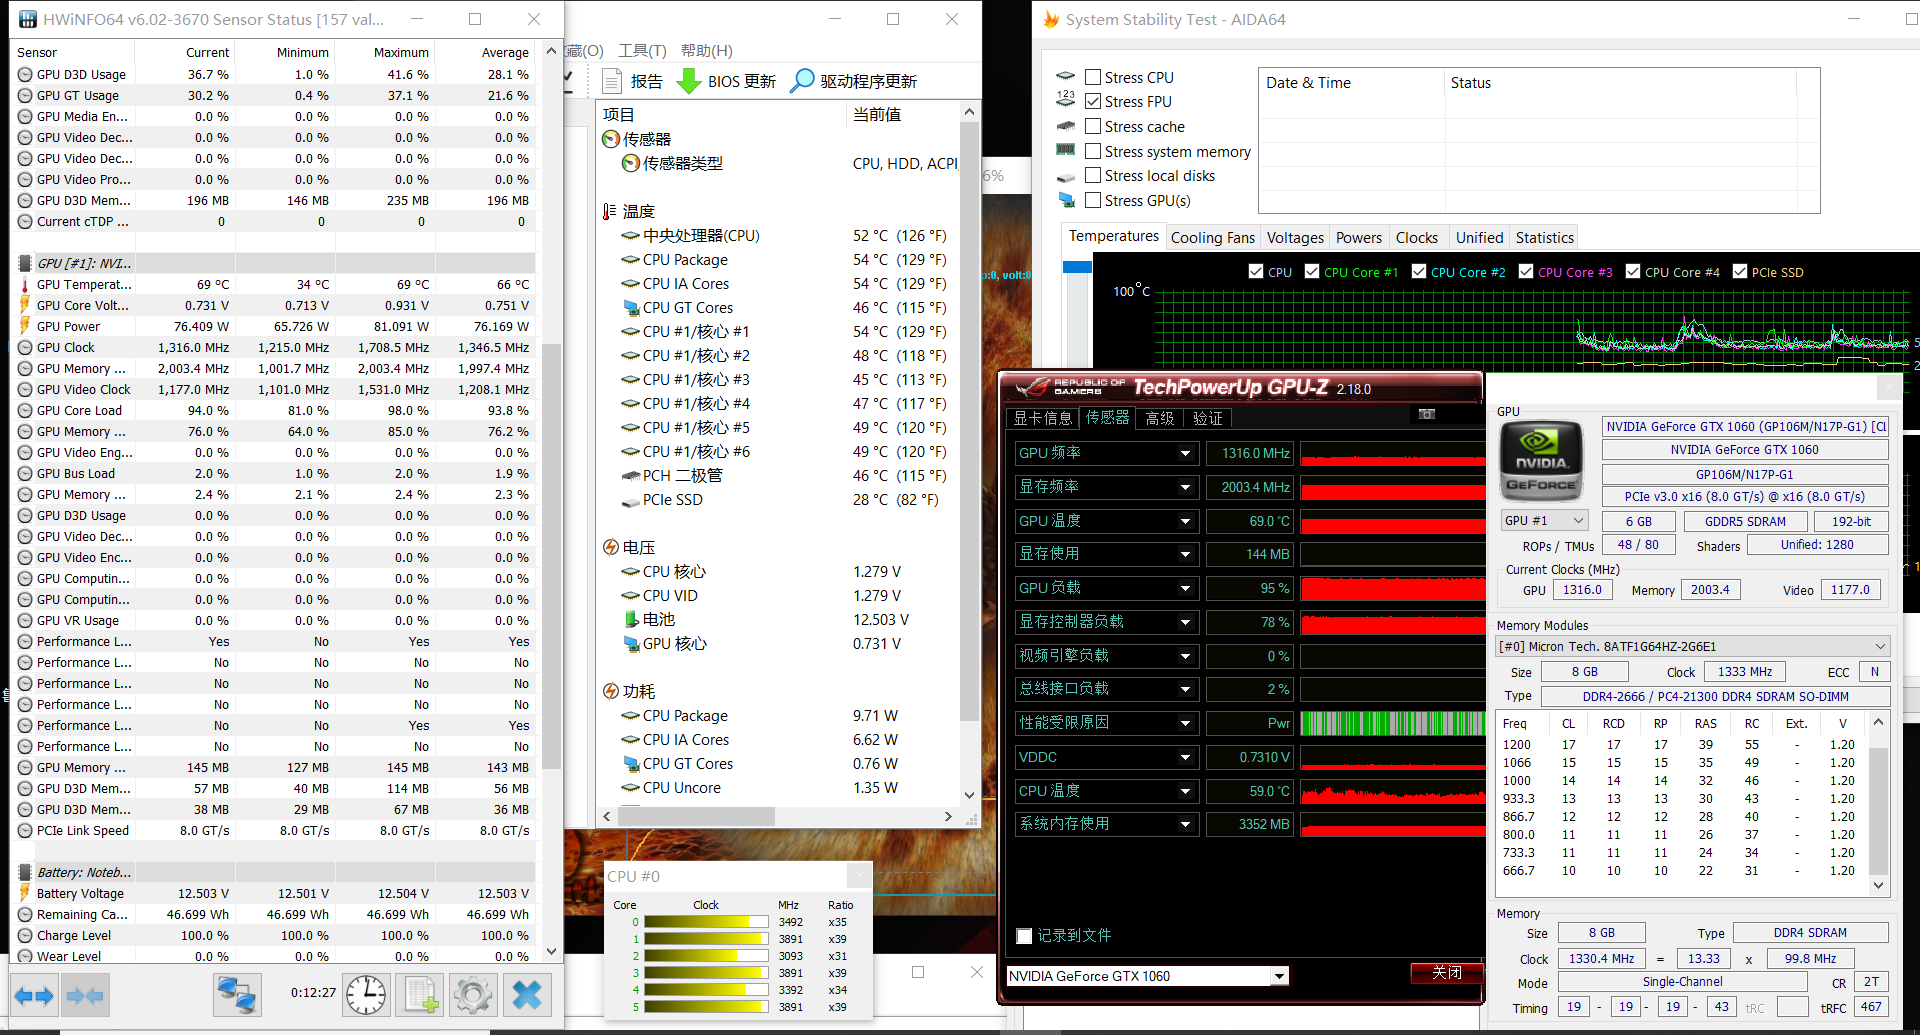Click ROG GPU-Z title logo
The image size is (1920, 1035).
coord(1069,386)
